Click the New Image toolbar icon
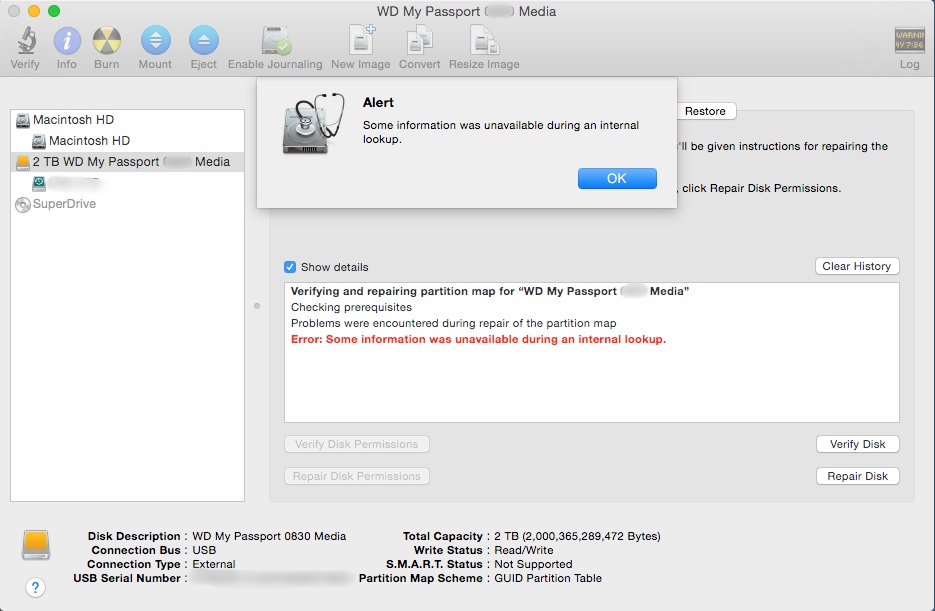935x611 pixels. click(x=360, y=42)
